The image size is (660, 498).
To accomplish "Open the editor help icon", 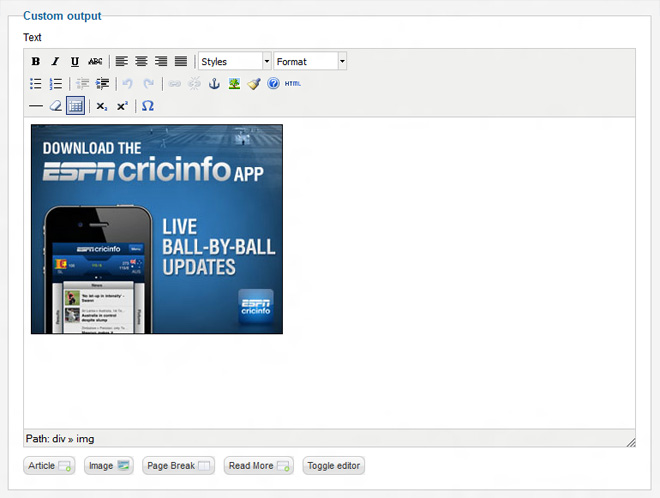I will (x=273, y=84).
